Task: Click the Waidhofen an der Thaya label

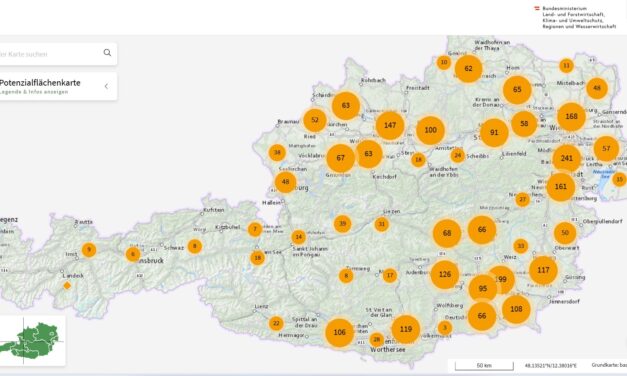Action: (492, 45)
